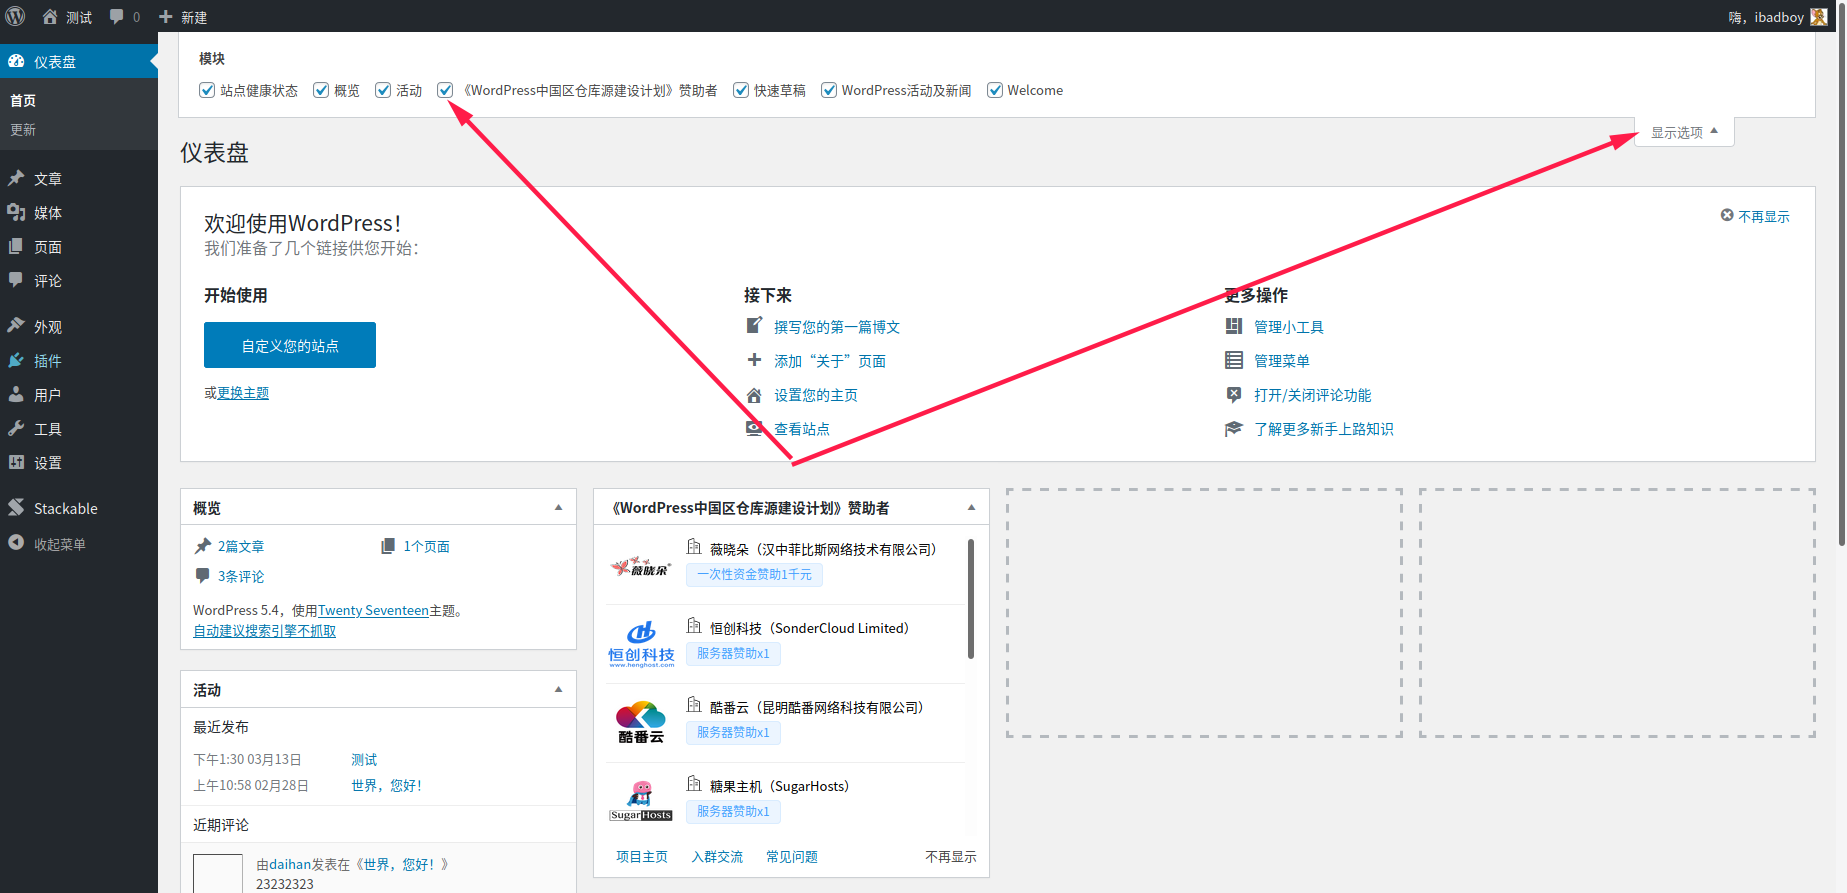Open the ibadboy user avatar

coord(1819,17)
